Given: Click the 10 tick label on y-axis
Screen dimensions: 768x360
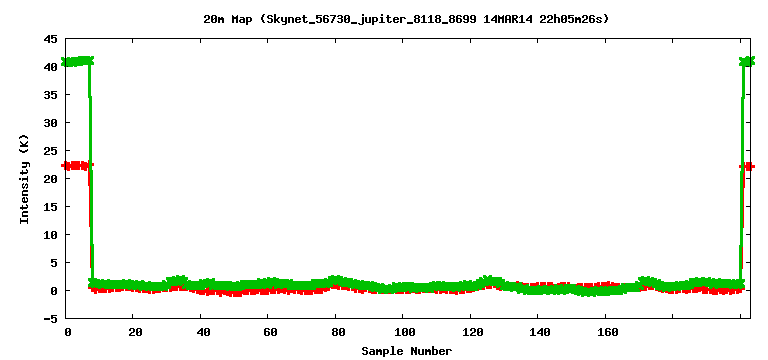Looking at the screenshot, I should pos(51,235).
